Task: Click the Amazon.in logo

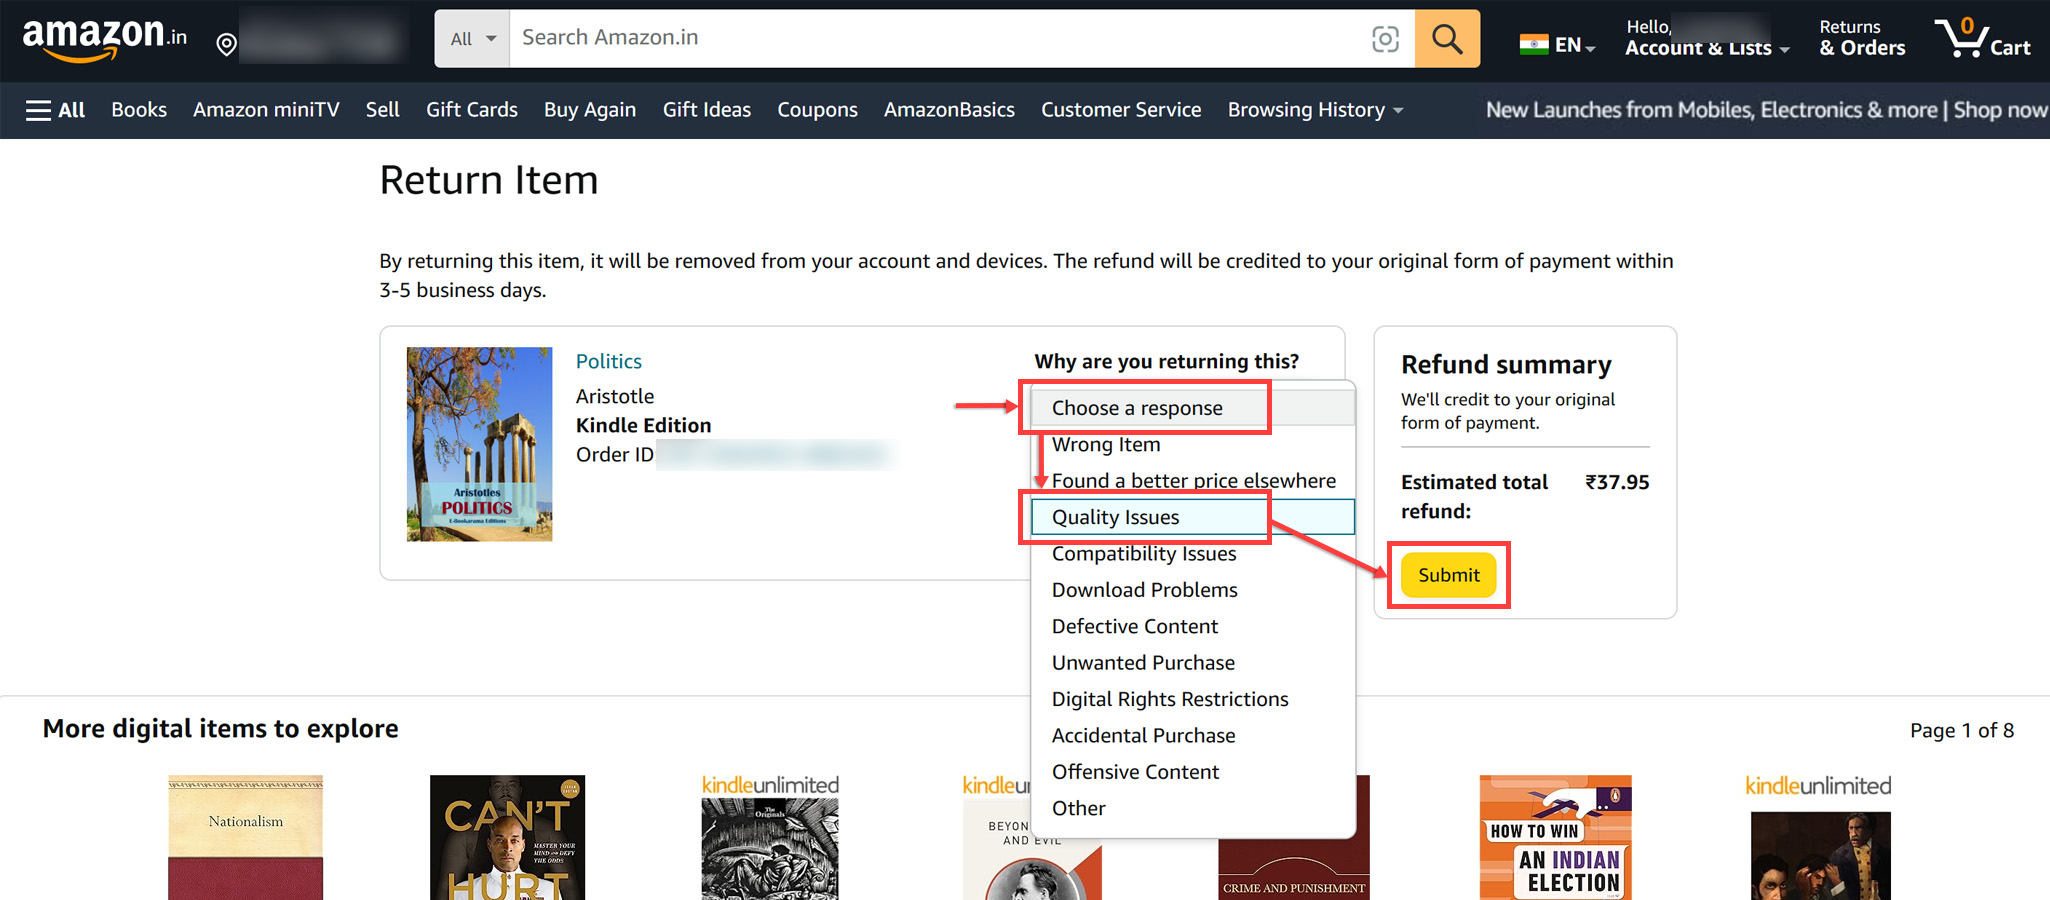Action: [104, 40]
